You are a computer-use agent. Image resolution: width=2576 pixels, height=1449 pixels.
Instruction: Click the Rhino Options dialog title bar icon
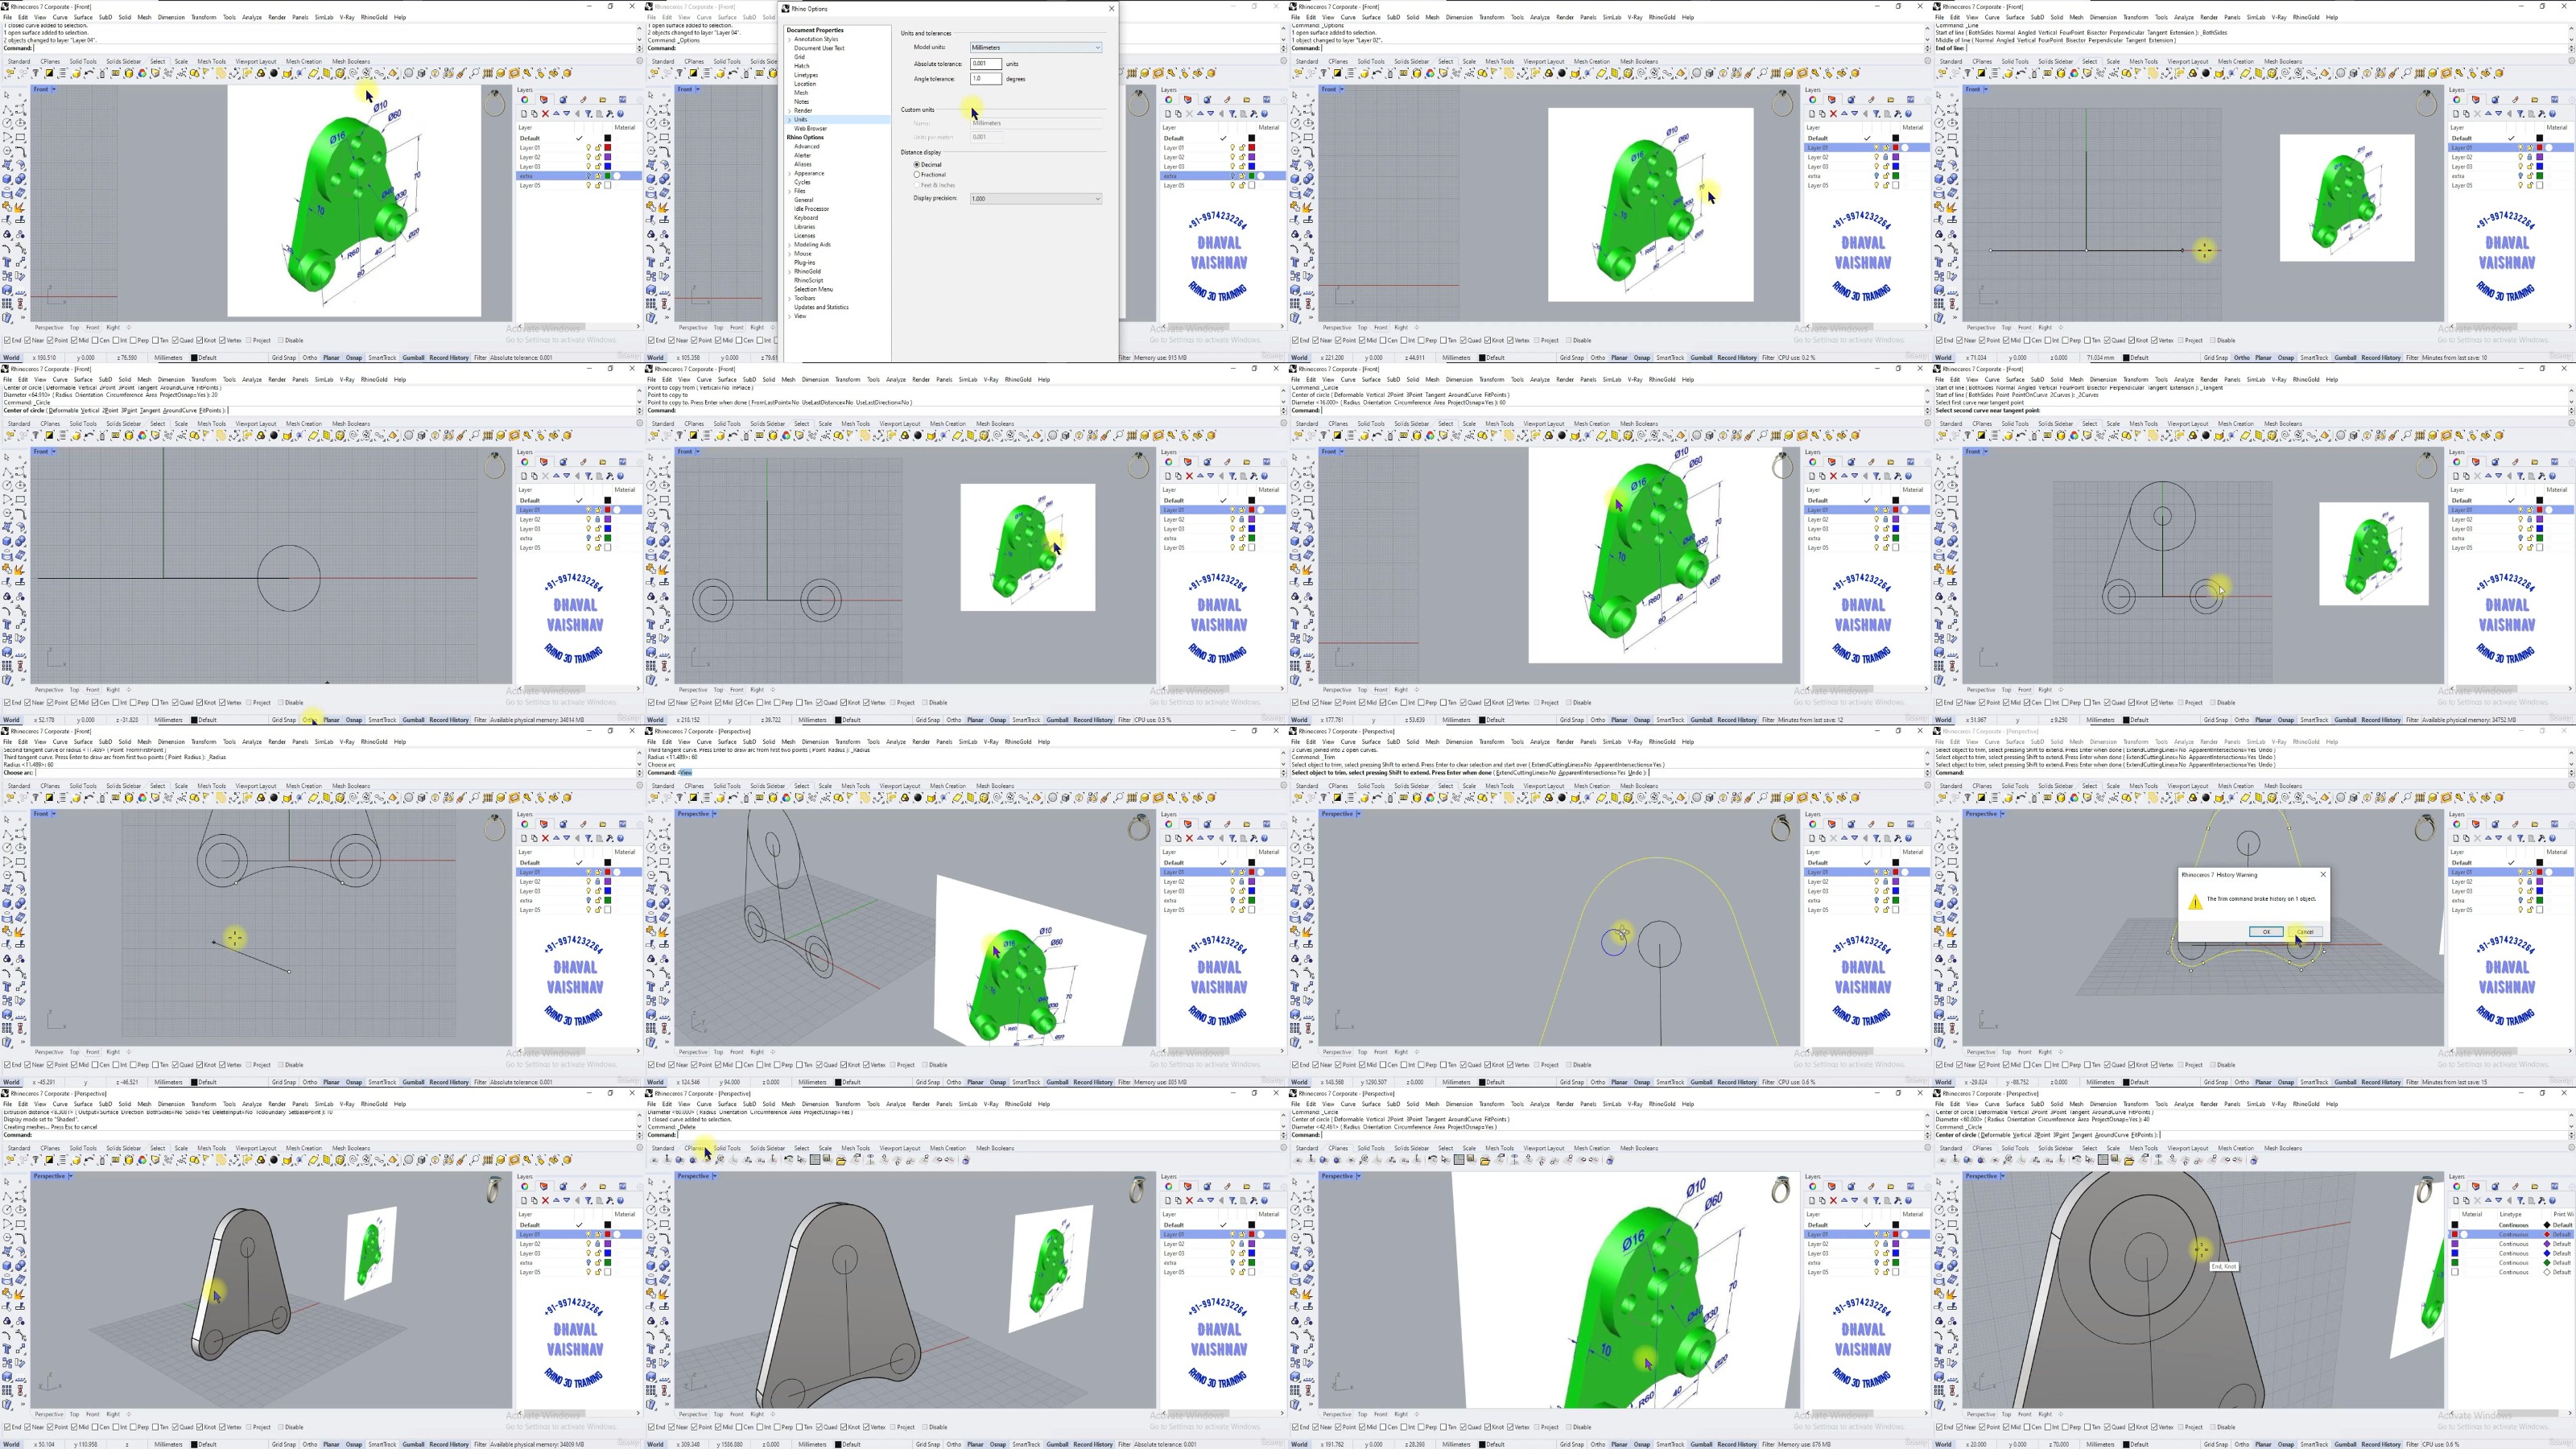(x=786, y=8)
